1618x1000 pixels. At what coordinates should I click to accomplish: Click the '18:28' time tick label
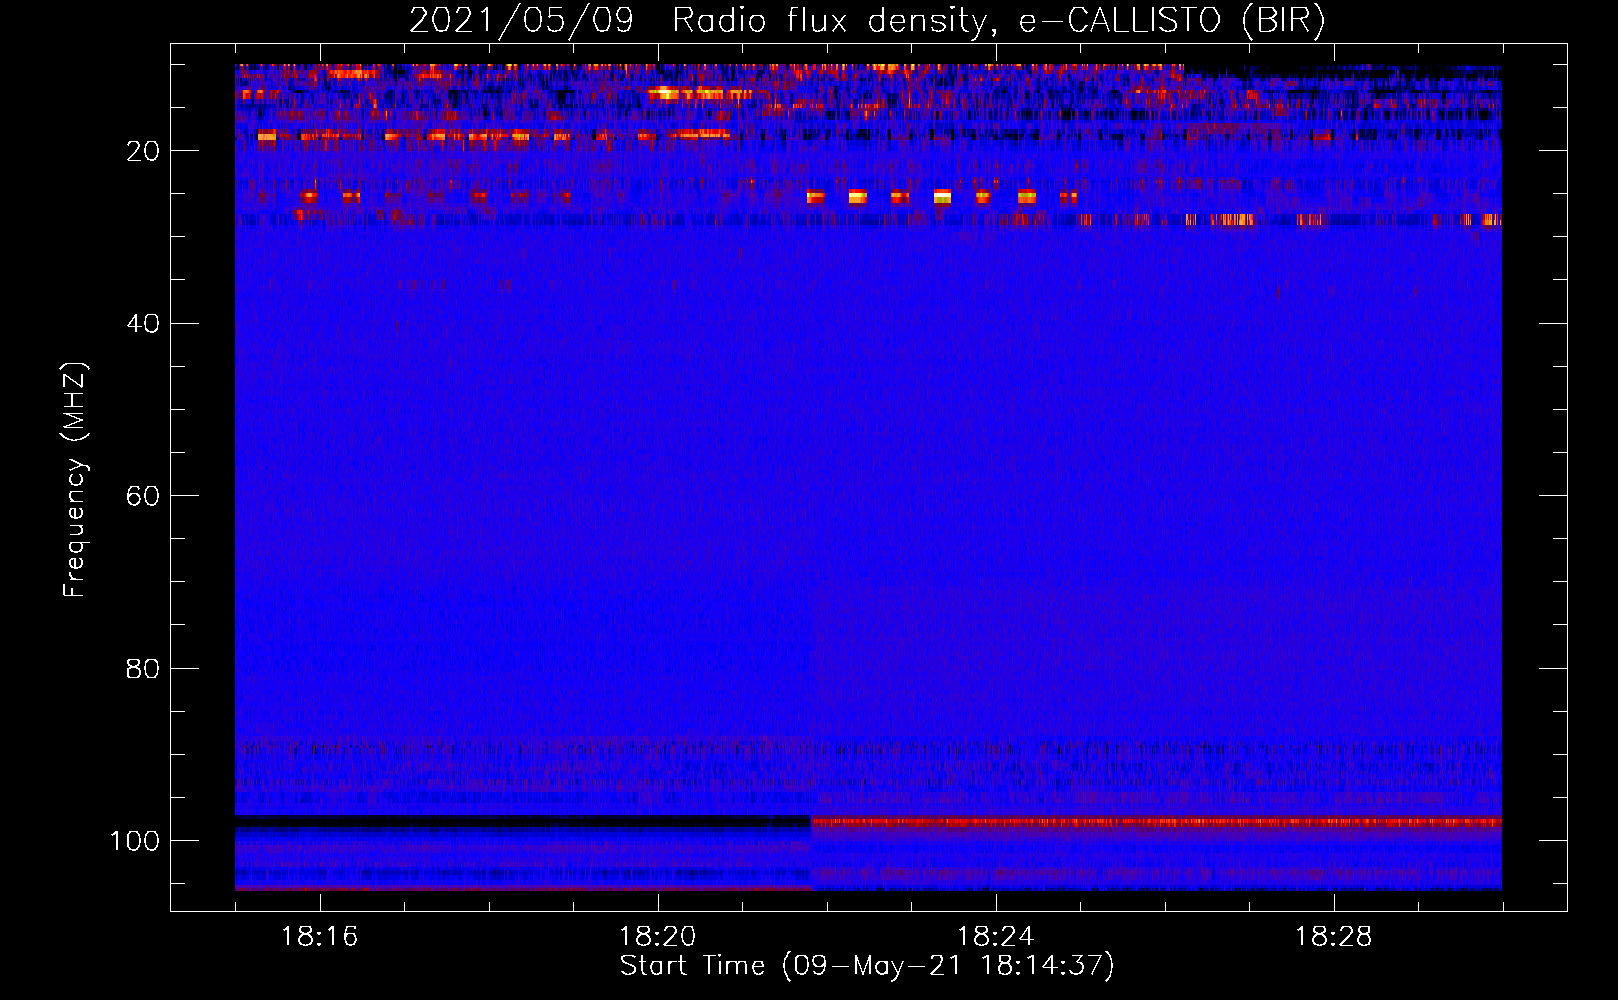(1334, 937)
